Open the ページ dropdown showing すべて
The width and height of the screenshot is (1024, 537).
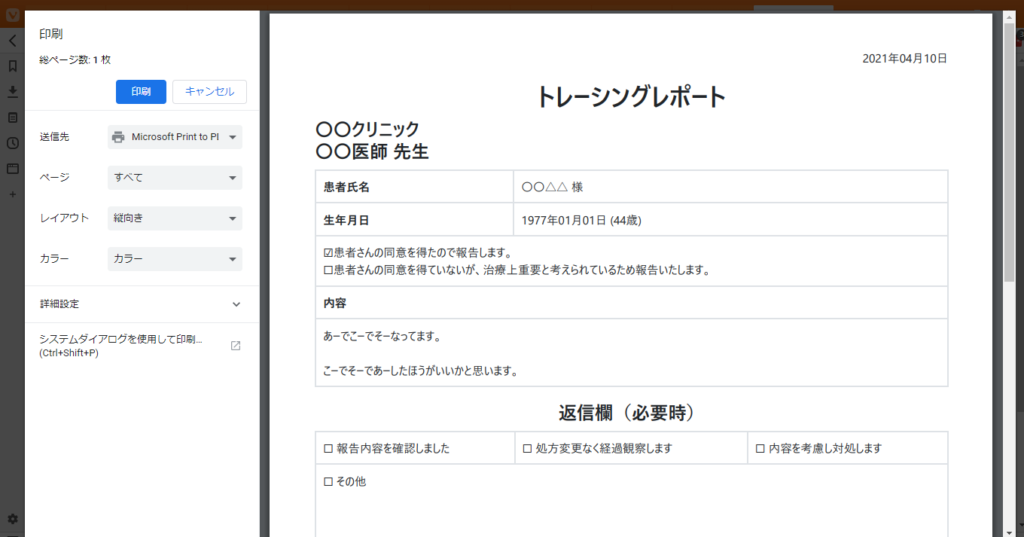tap(175, 178)
